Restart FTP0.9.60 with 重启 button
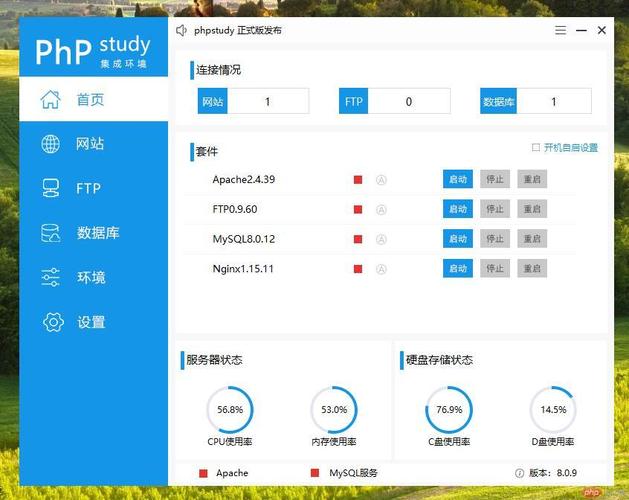The height and width of the screenshot is (500, 629). (x=532, y=209)
